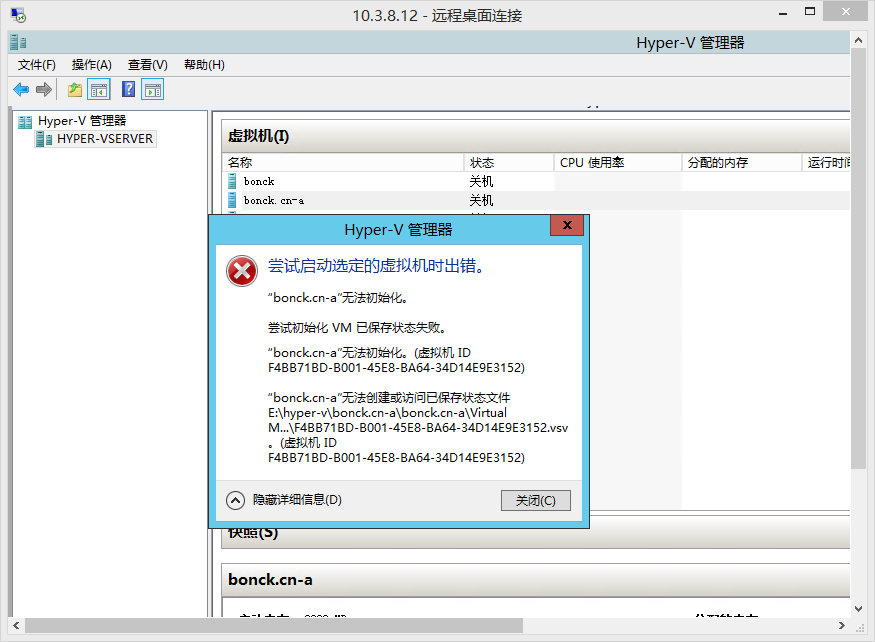Open the 文件(F) menu
This screenshot has height=642, width=875.
pos(37,65)
